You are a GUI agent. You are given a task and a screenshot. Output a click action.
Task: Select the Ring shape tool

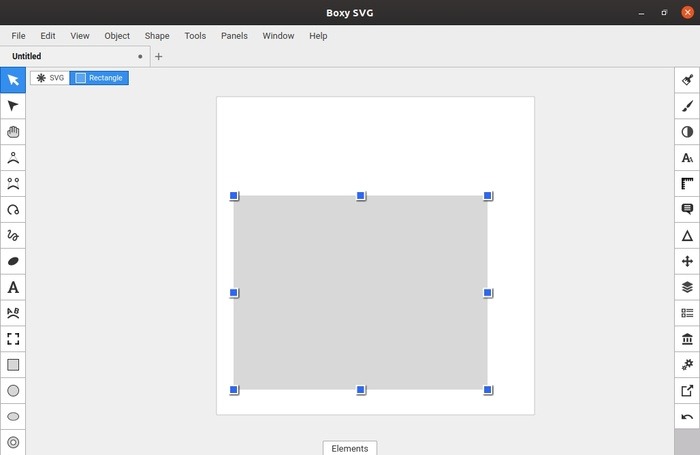[13, 442]
